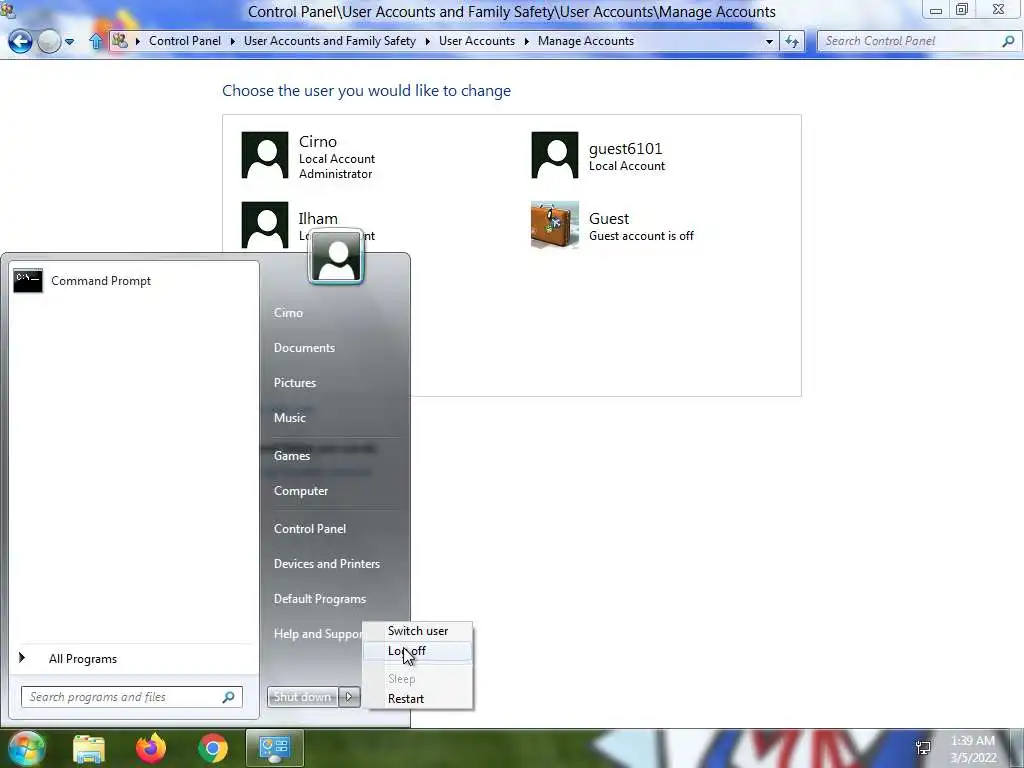1024x768 pixels.
Task: Click the guest6101 account name
Action: coord(625,149)
